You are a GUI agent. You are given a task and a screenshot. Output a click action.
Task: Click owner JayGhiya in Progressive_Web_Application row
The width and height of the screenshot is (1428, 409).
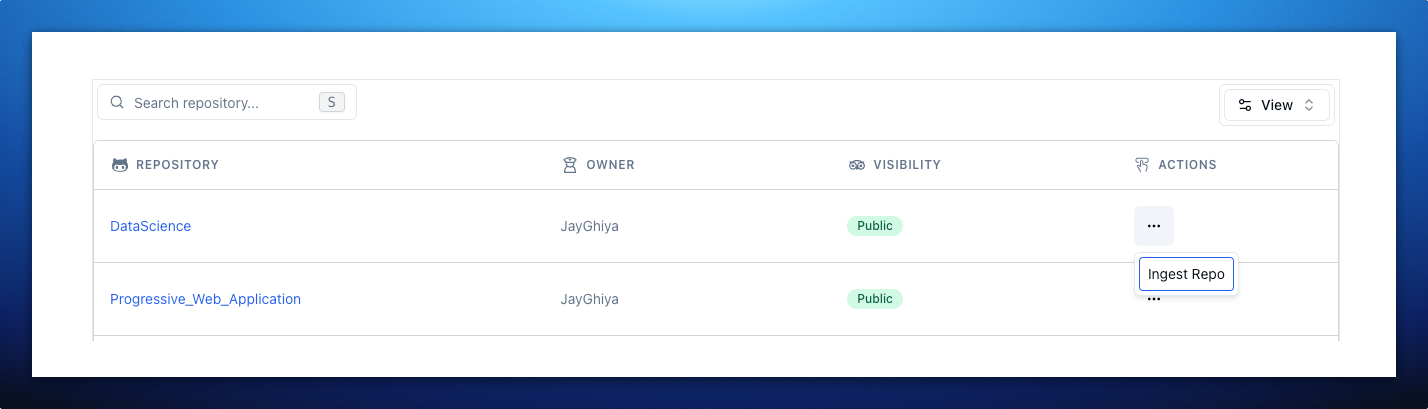pyautogui.click(x=589, y=299)
